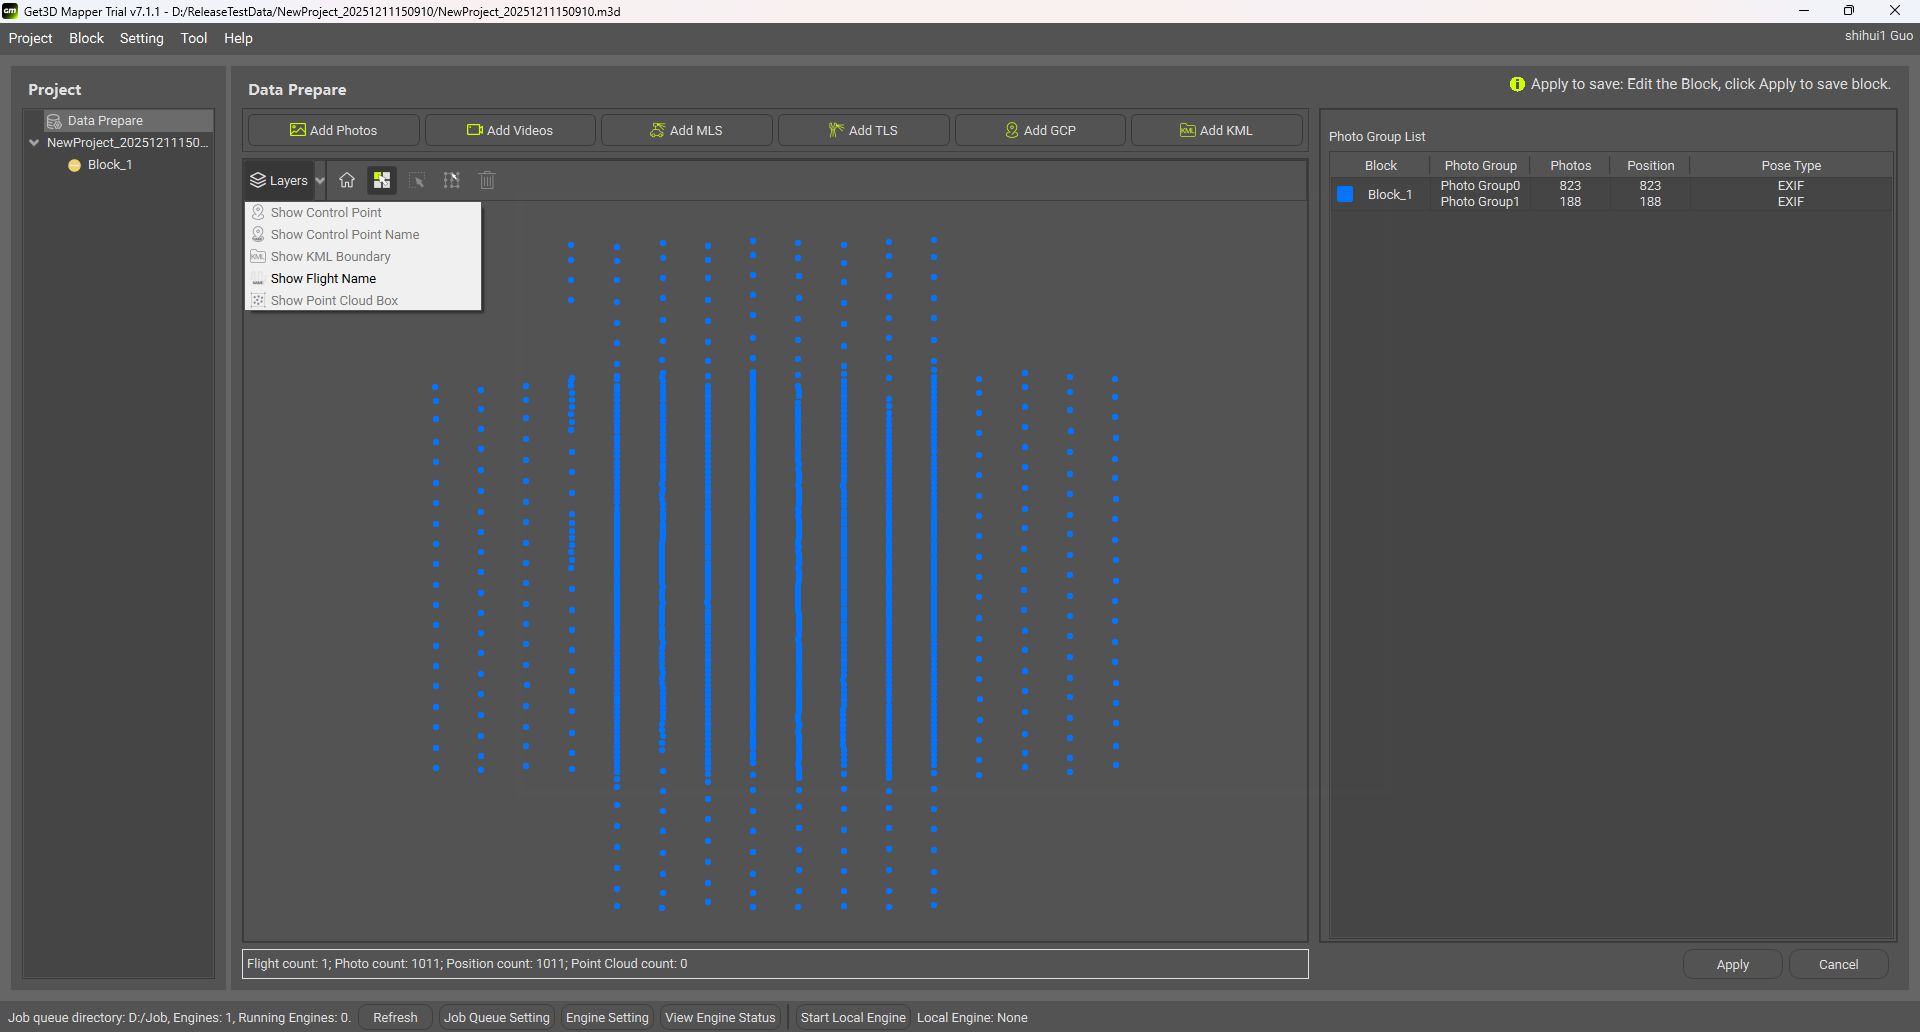Click the polygon selection tool icon
Screen dimensions: 1920x1032
(x=452, y=180)
